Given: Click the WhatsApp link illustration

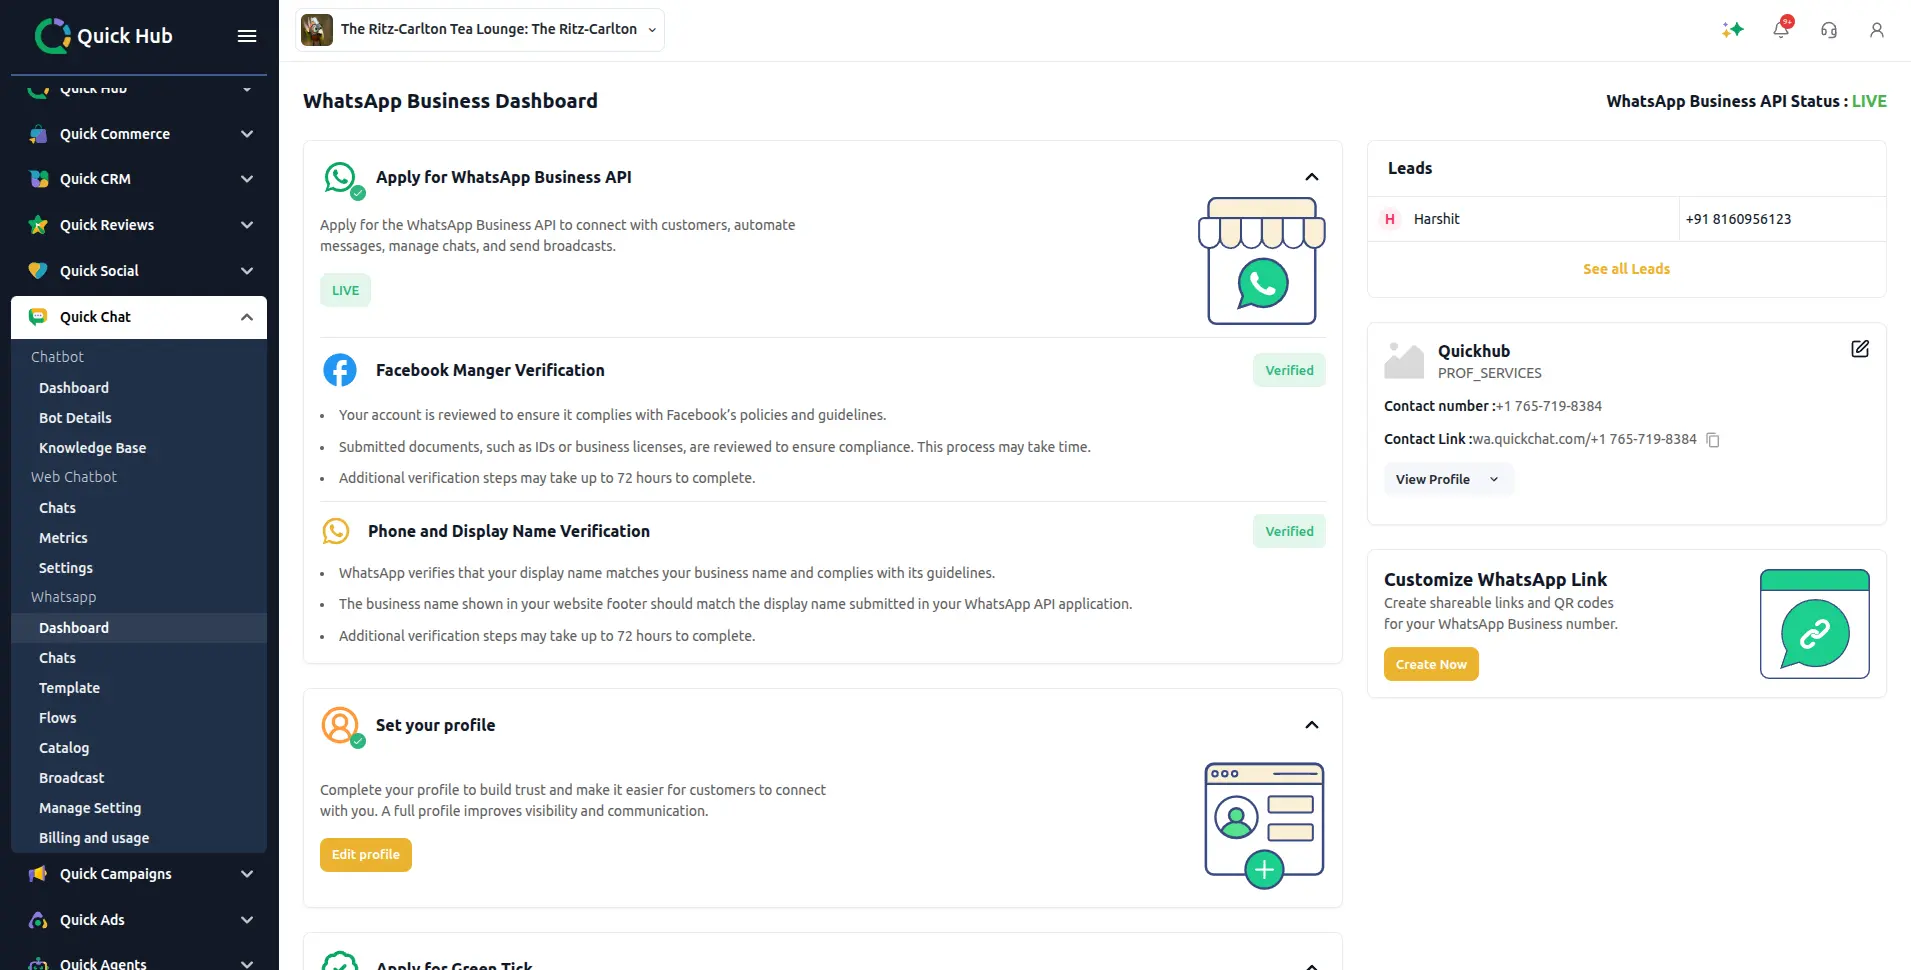Looking at the screenshot, I should click(1815, 624).
